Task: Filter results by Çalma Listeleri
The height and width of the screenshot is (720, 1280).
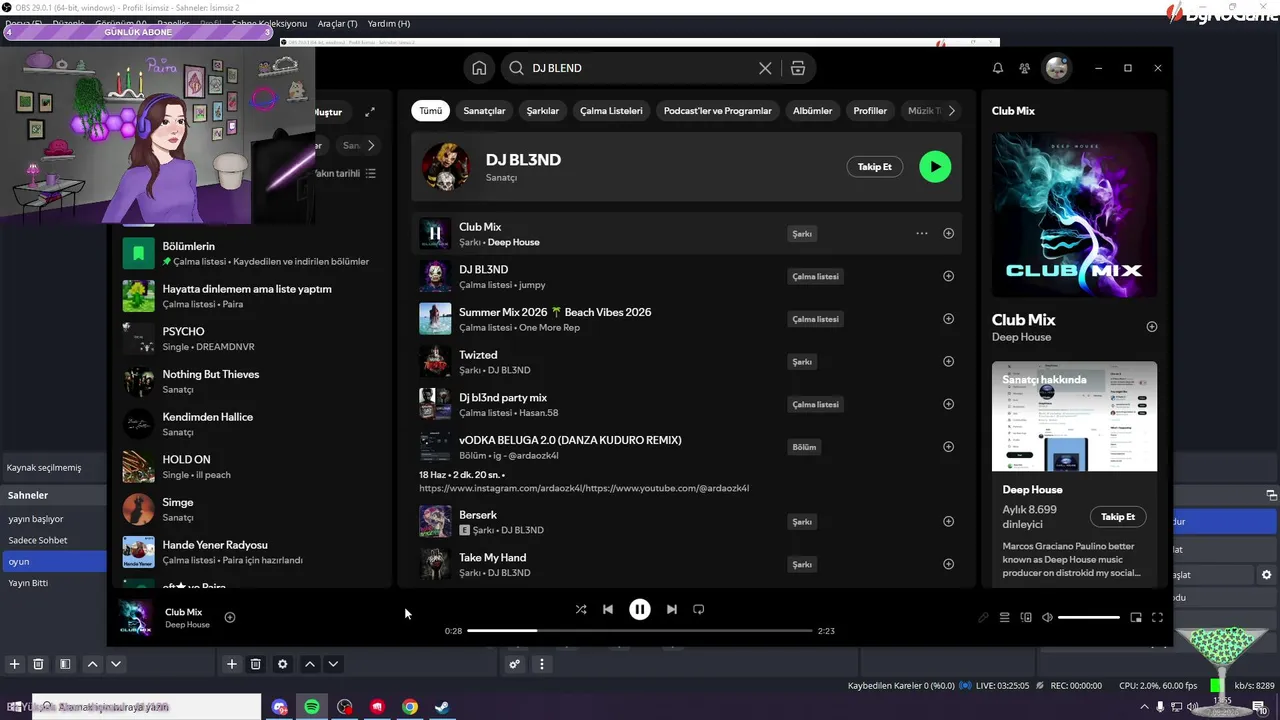Action: (x=611, y=111)
